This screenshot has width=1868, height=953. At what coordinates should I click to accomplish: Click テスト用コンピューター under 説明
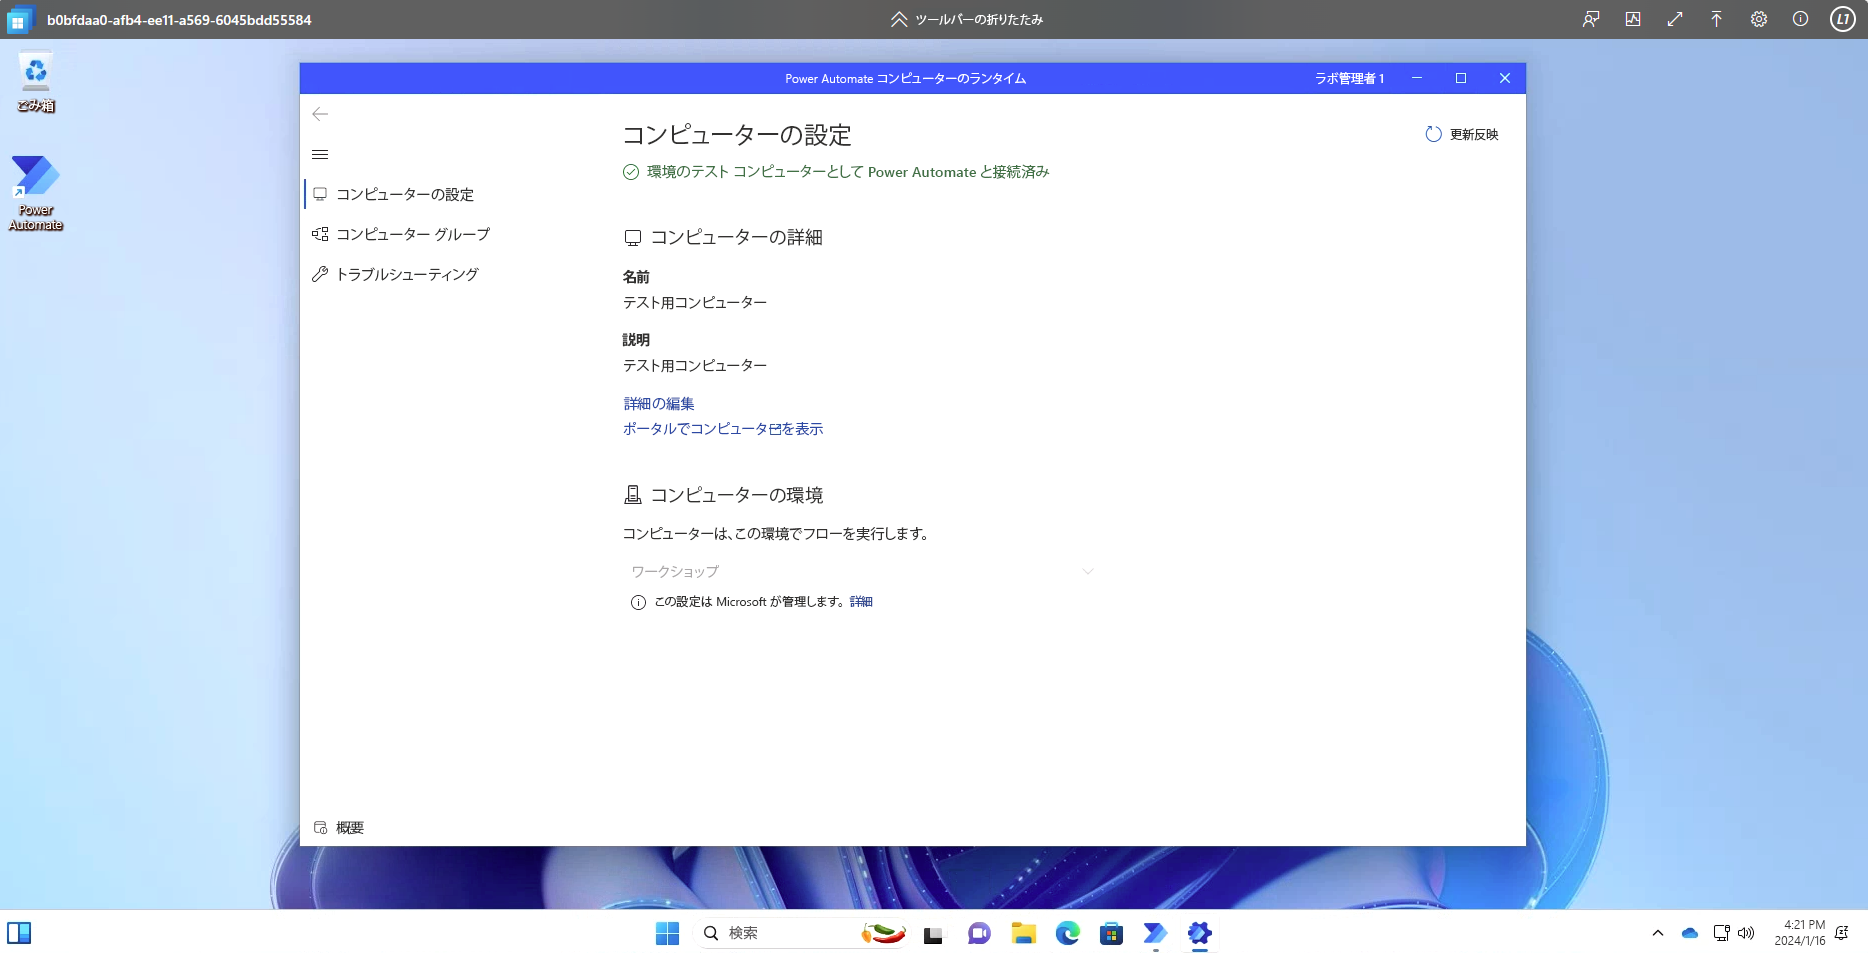[695, 365]
